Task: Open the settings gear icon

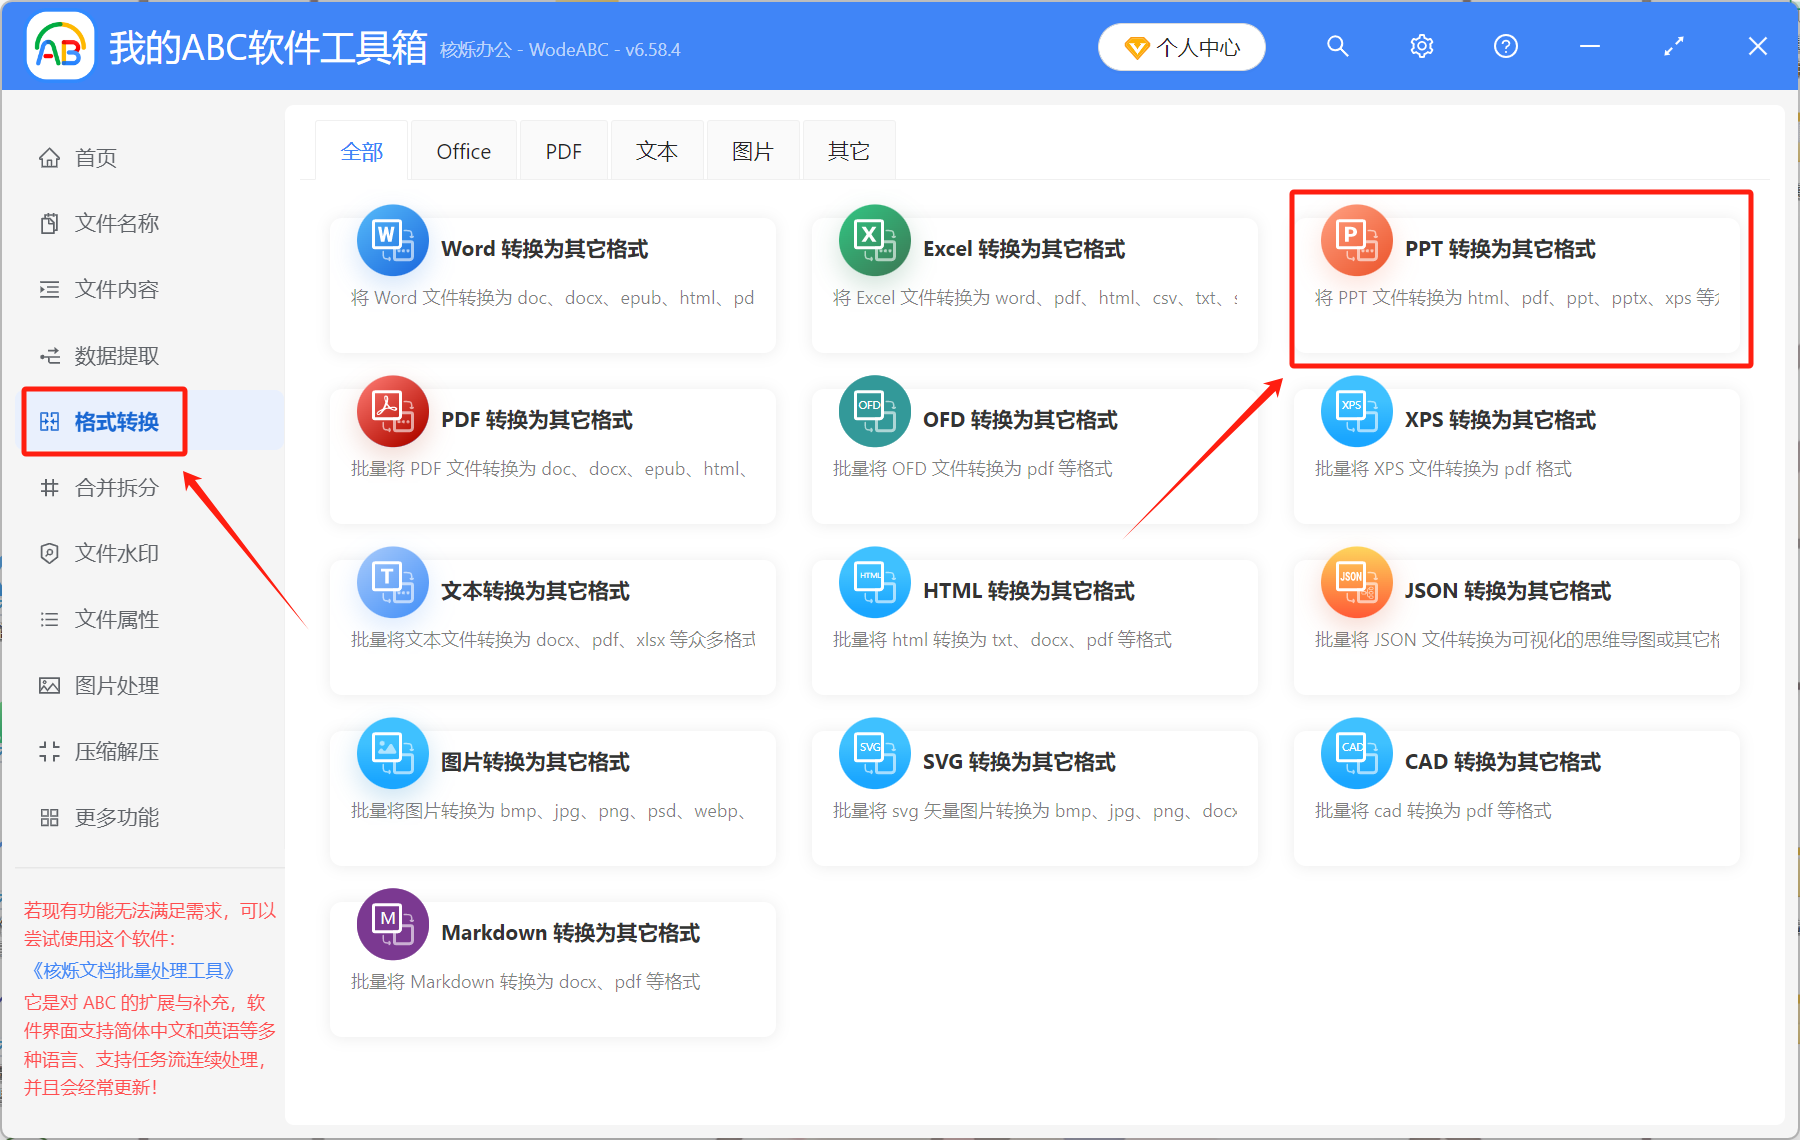Action: [1422, 46]
